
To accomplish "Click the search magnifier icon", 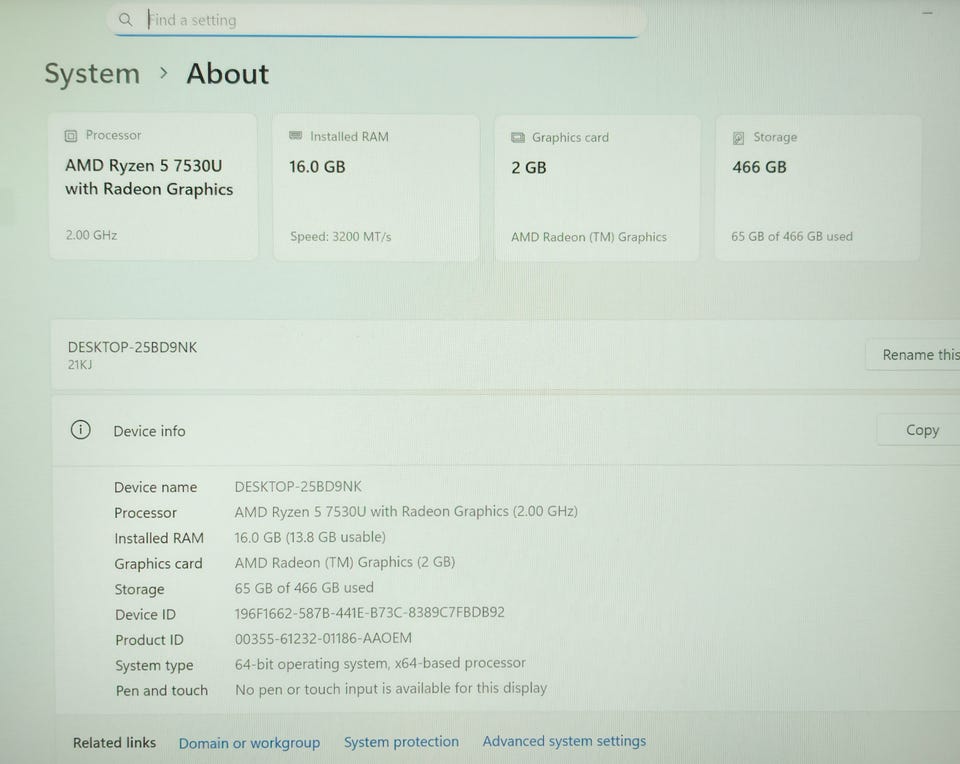I will point(126,20).
